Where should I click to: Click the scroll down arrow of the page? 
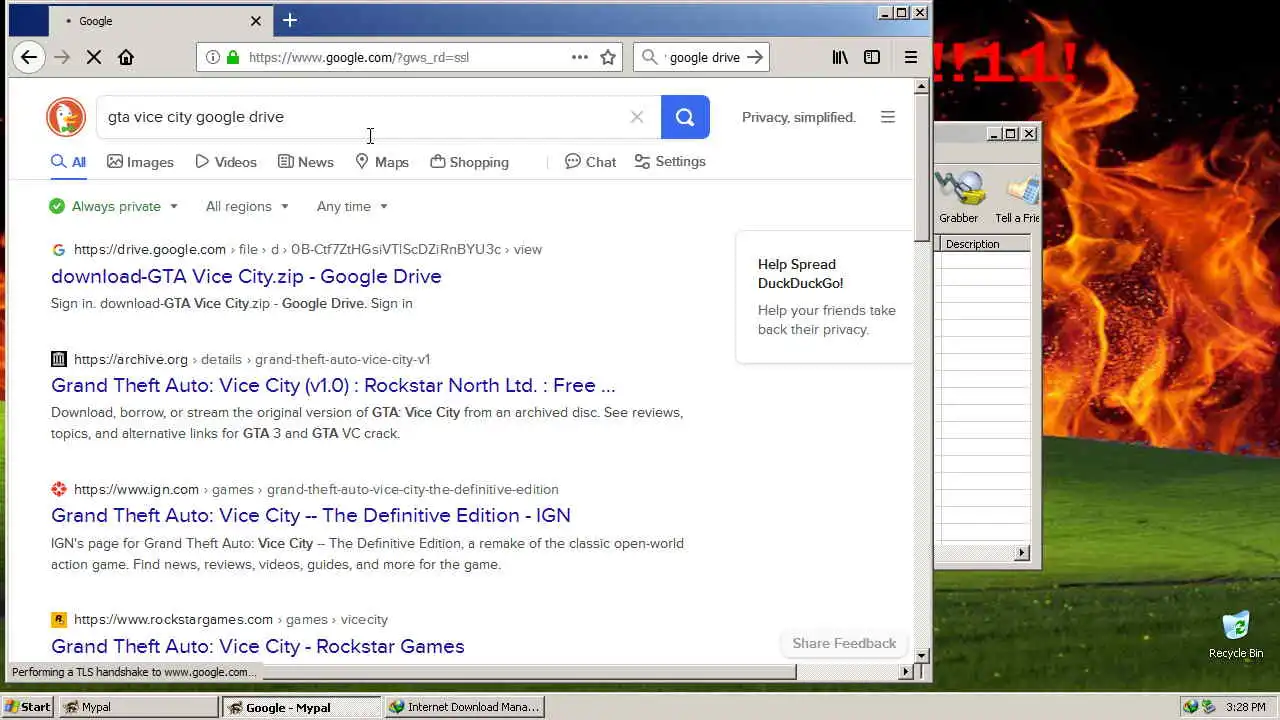922,655
